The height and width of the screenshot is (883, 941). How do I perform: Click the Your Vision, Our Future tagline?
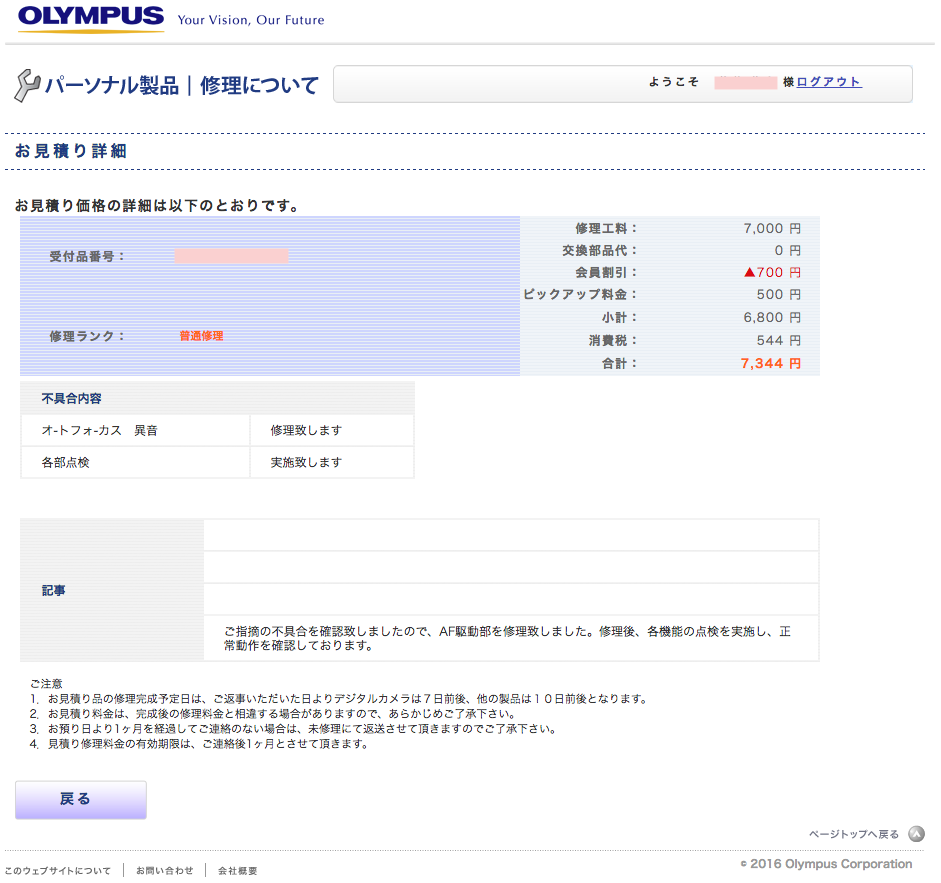tap(251, 20)
